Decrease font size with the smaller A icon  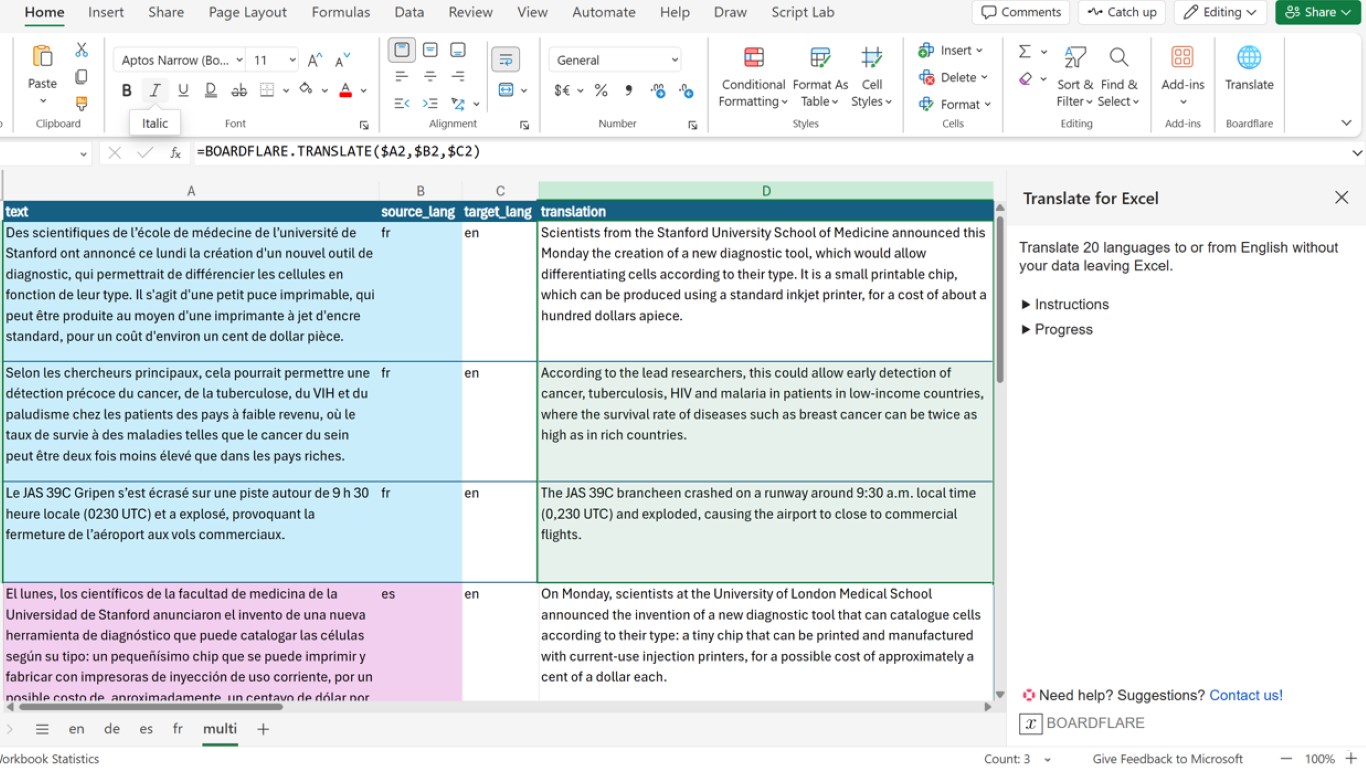pos(343,60)
